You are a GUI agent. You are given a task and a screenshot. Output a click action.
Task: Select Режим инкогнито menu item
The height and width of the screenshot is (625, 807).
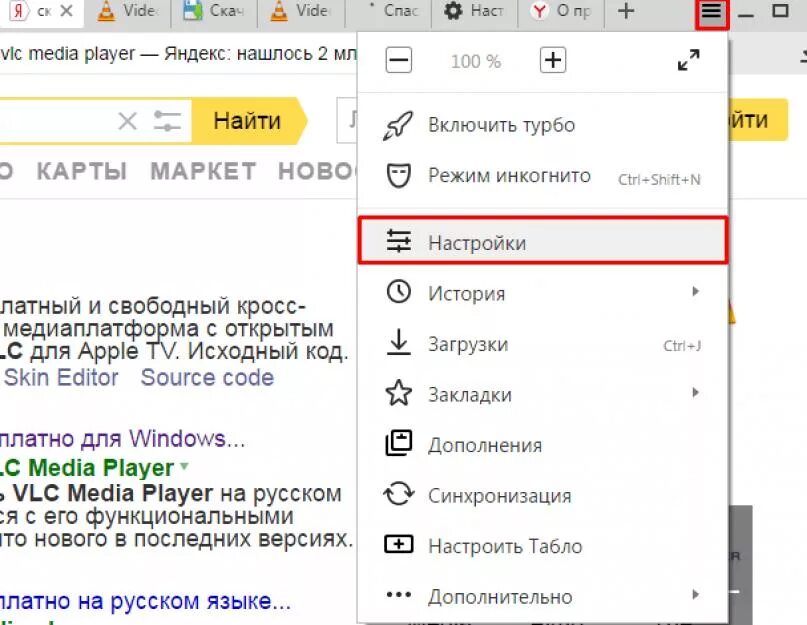[543, 176]
